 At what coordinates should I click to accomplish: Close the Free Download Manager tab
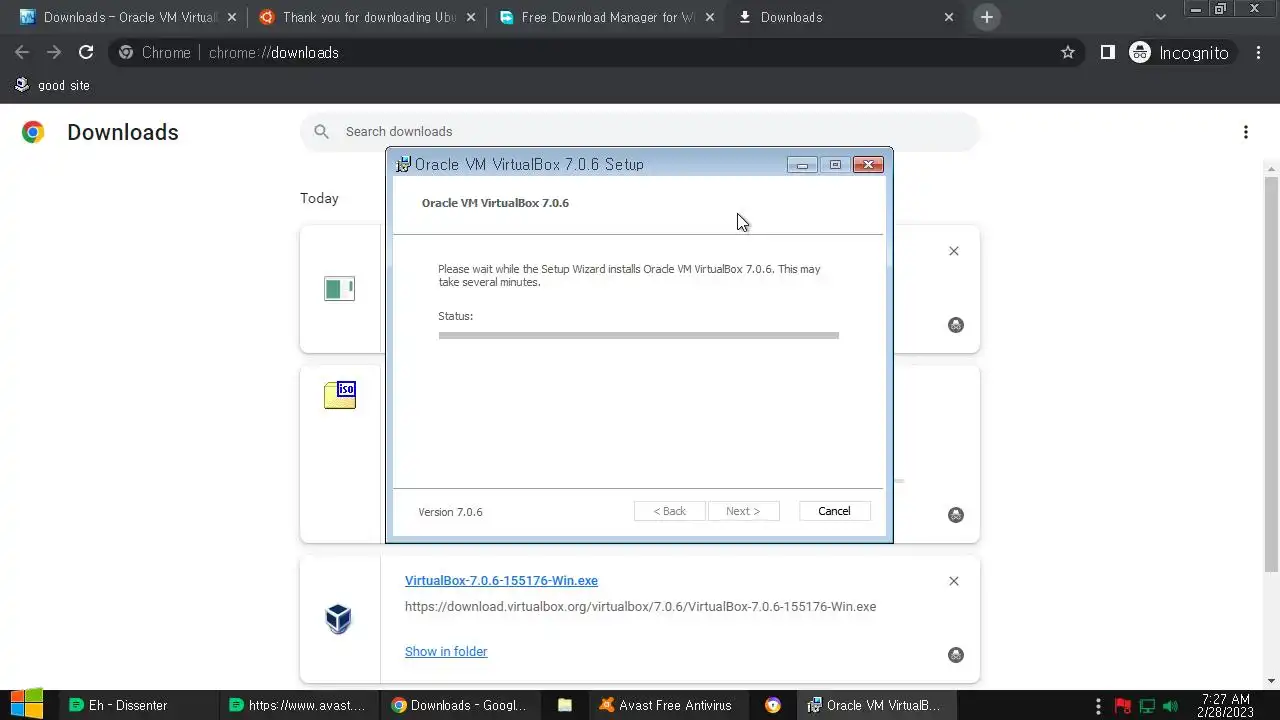710,17
